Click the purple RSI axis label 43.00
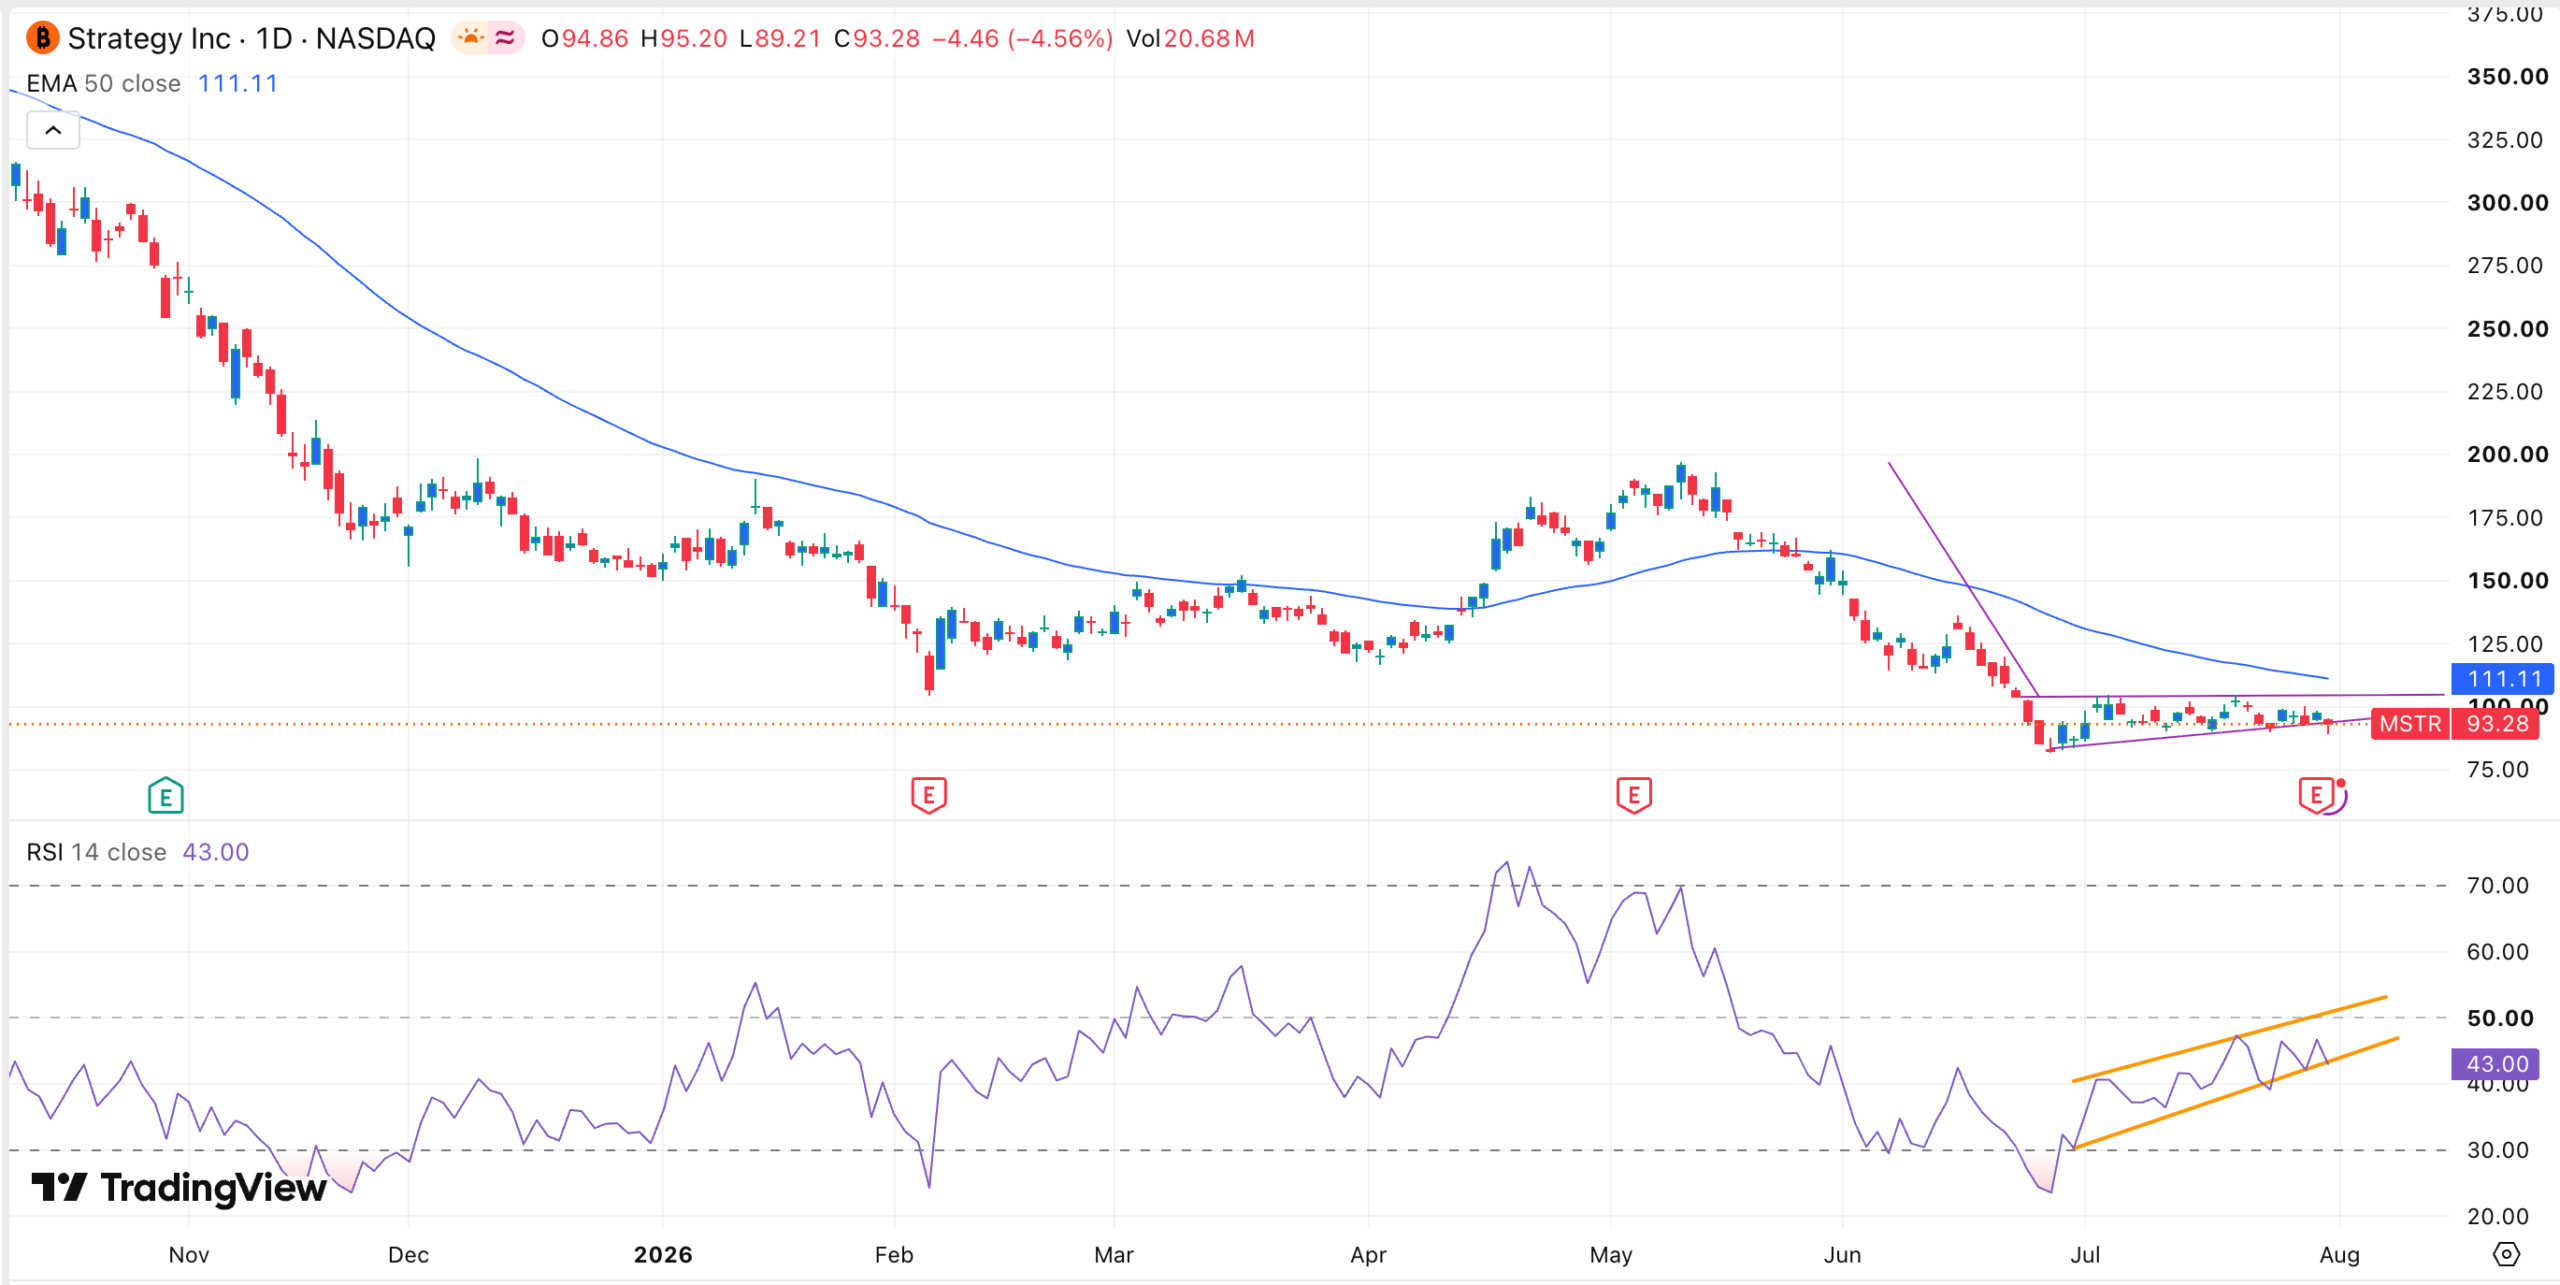Viewport: 2560px width, 1285px height. point(2496,1064)
